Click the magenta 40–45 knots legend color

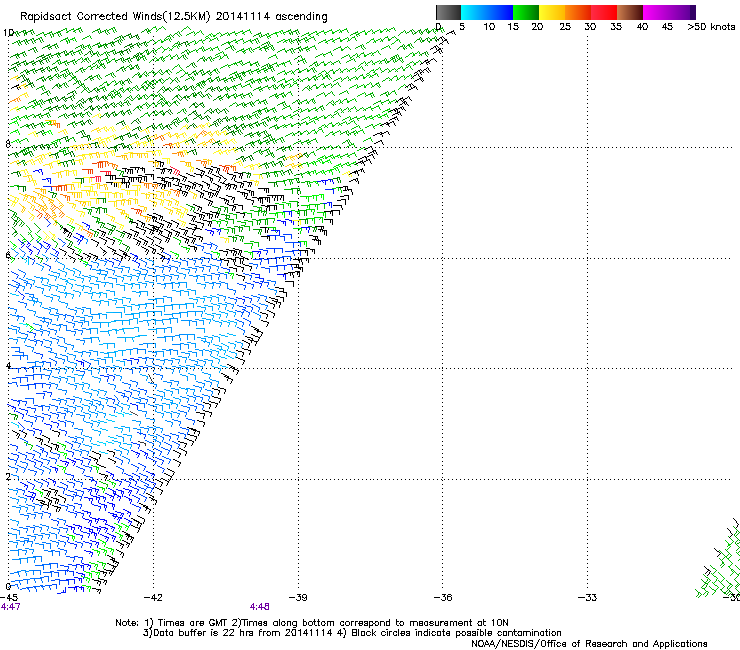(x=656, y=12)
